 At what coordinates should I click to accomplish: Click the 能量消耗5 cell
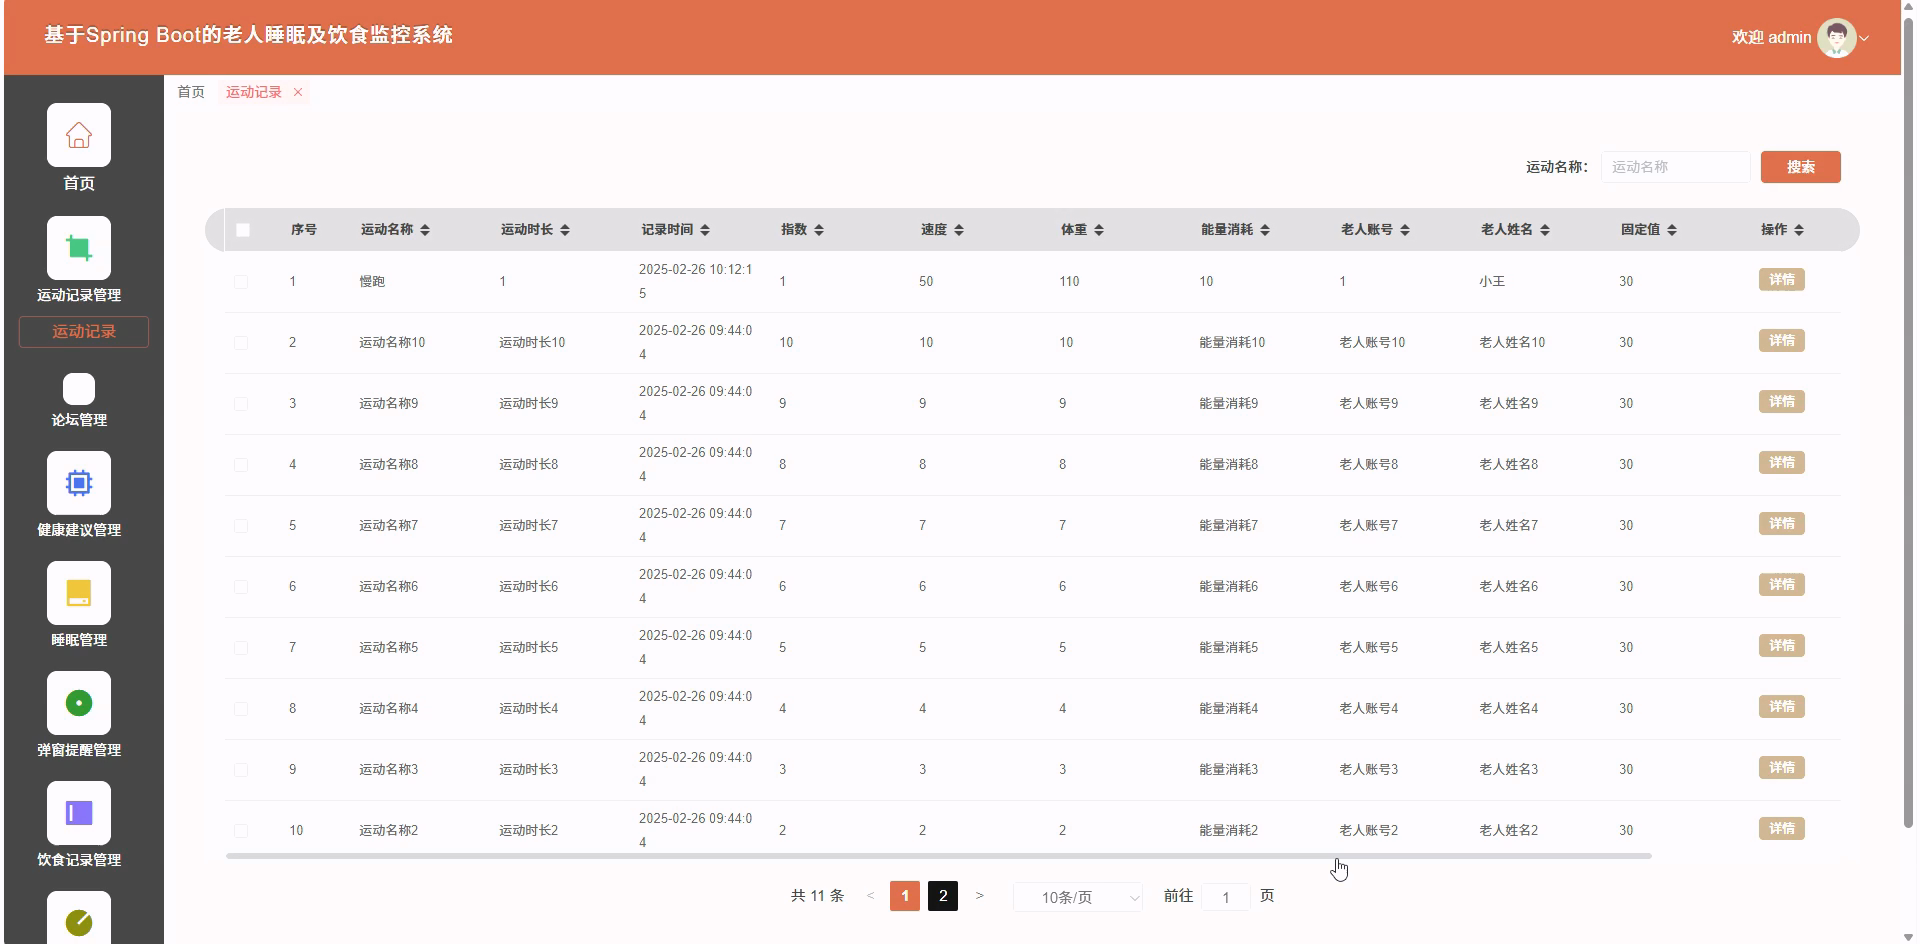click(1229, 648)
